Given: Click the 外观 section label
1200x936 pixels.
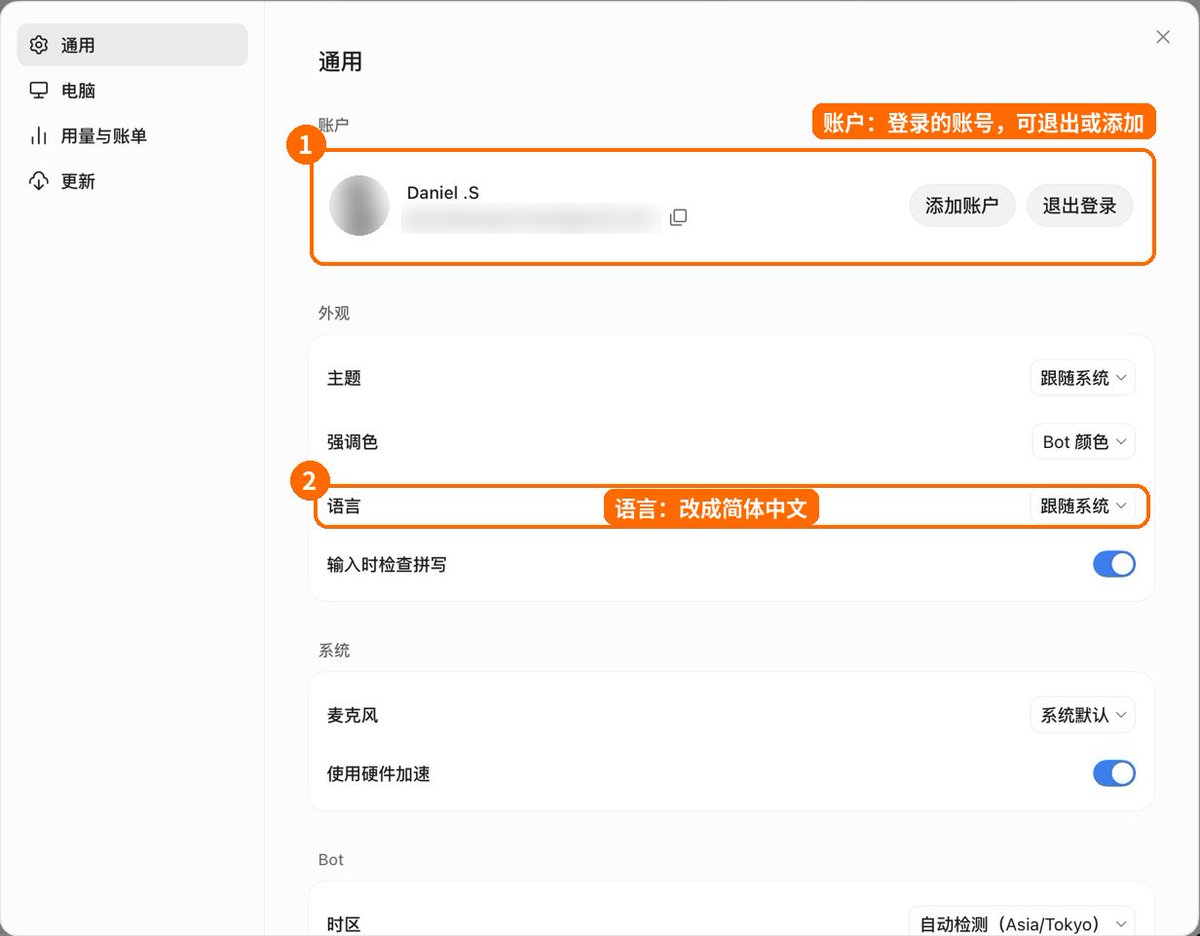Looking at the screenshot, I should point(334,313).
